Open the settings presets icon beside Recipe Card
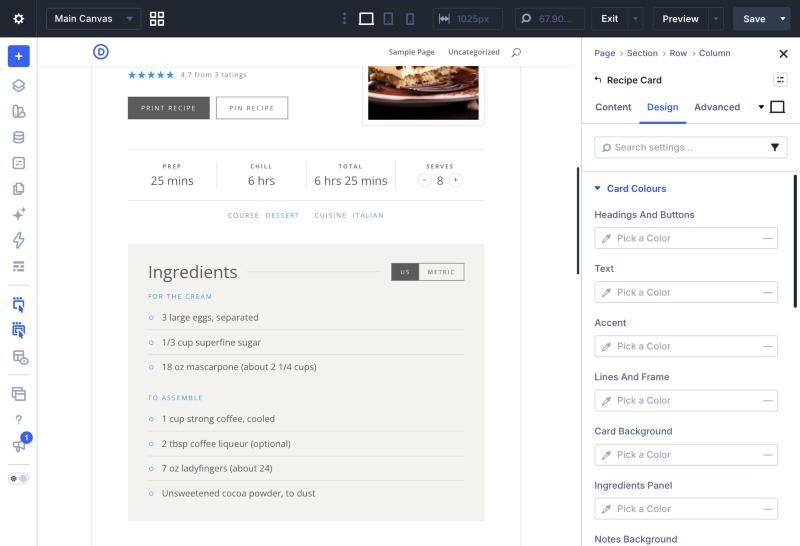The image size is (800, 546). coord(780,80)
